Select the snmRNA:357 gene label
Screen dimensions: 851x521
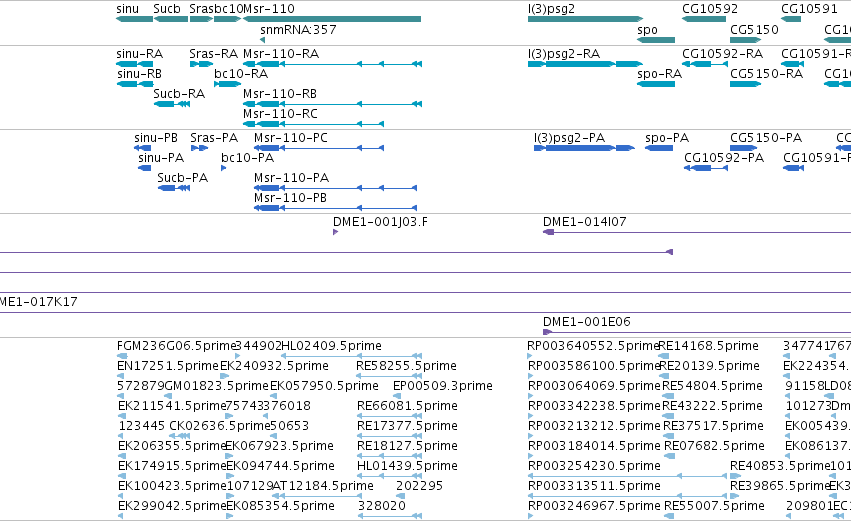pyautogui.click(x=299, y=29)
